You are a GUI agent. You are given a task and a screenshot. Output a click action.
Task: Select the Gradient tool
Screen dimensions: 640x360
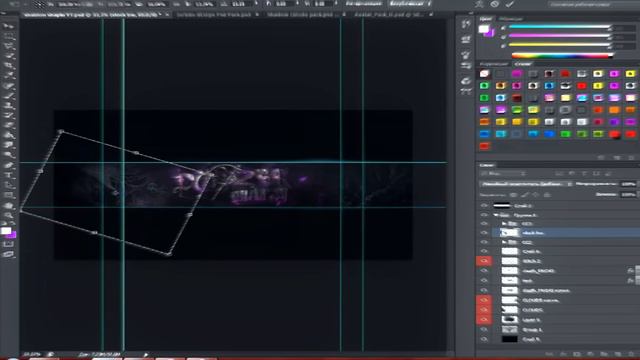[x=9, y=135]
